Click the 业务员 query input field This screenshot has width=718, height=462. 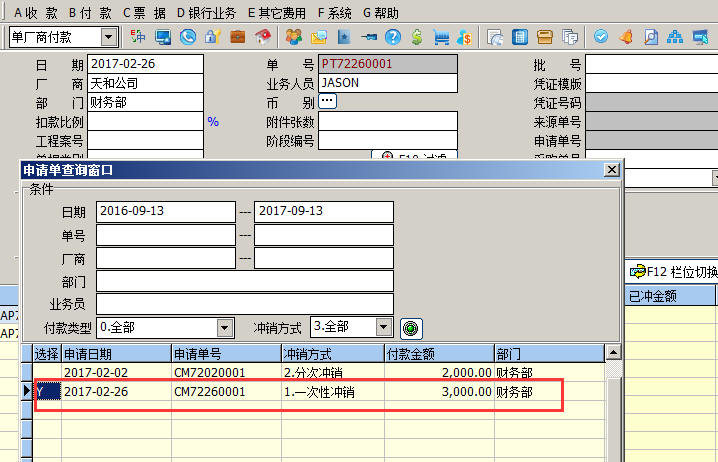tap(245, 304)
